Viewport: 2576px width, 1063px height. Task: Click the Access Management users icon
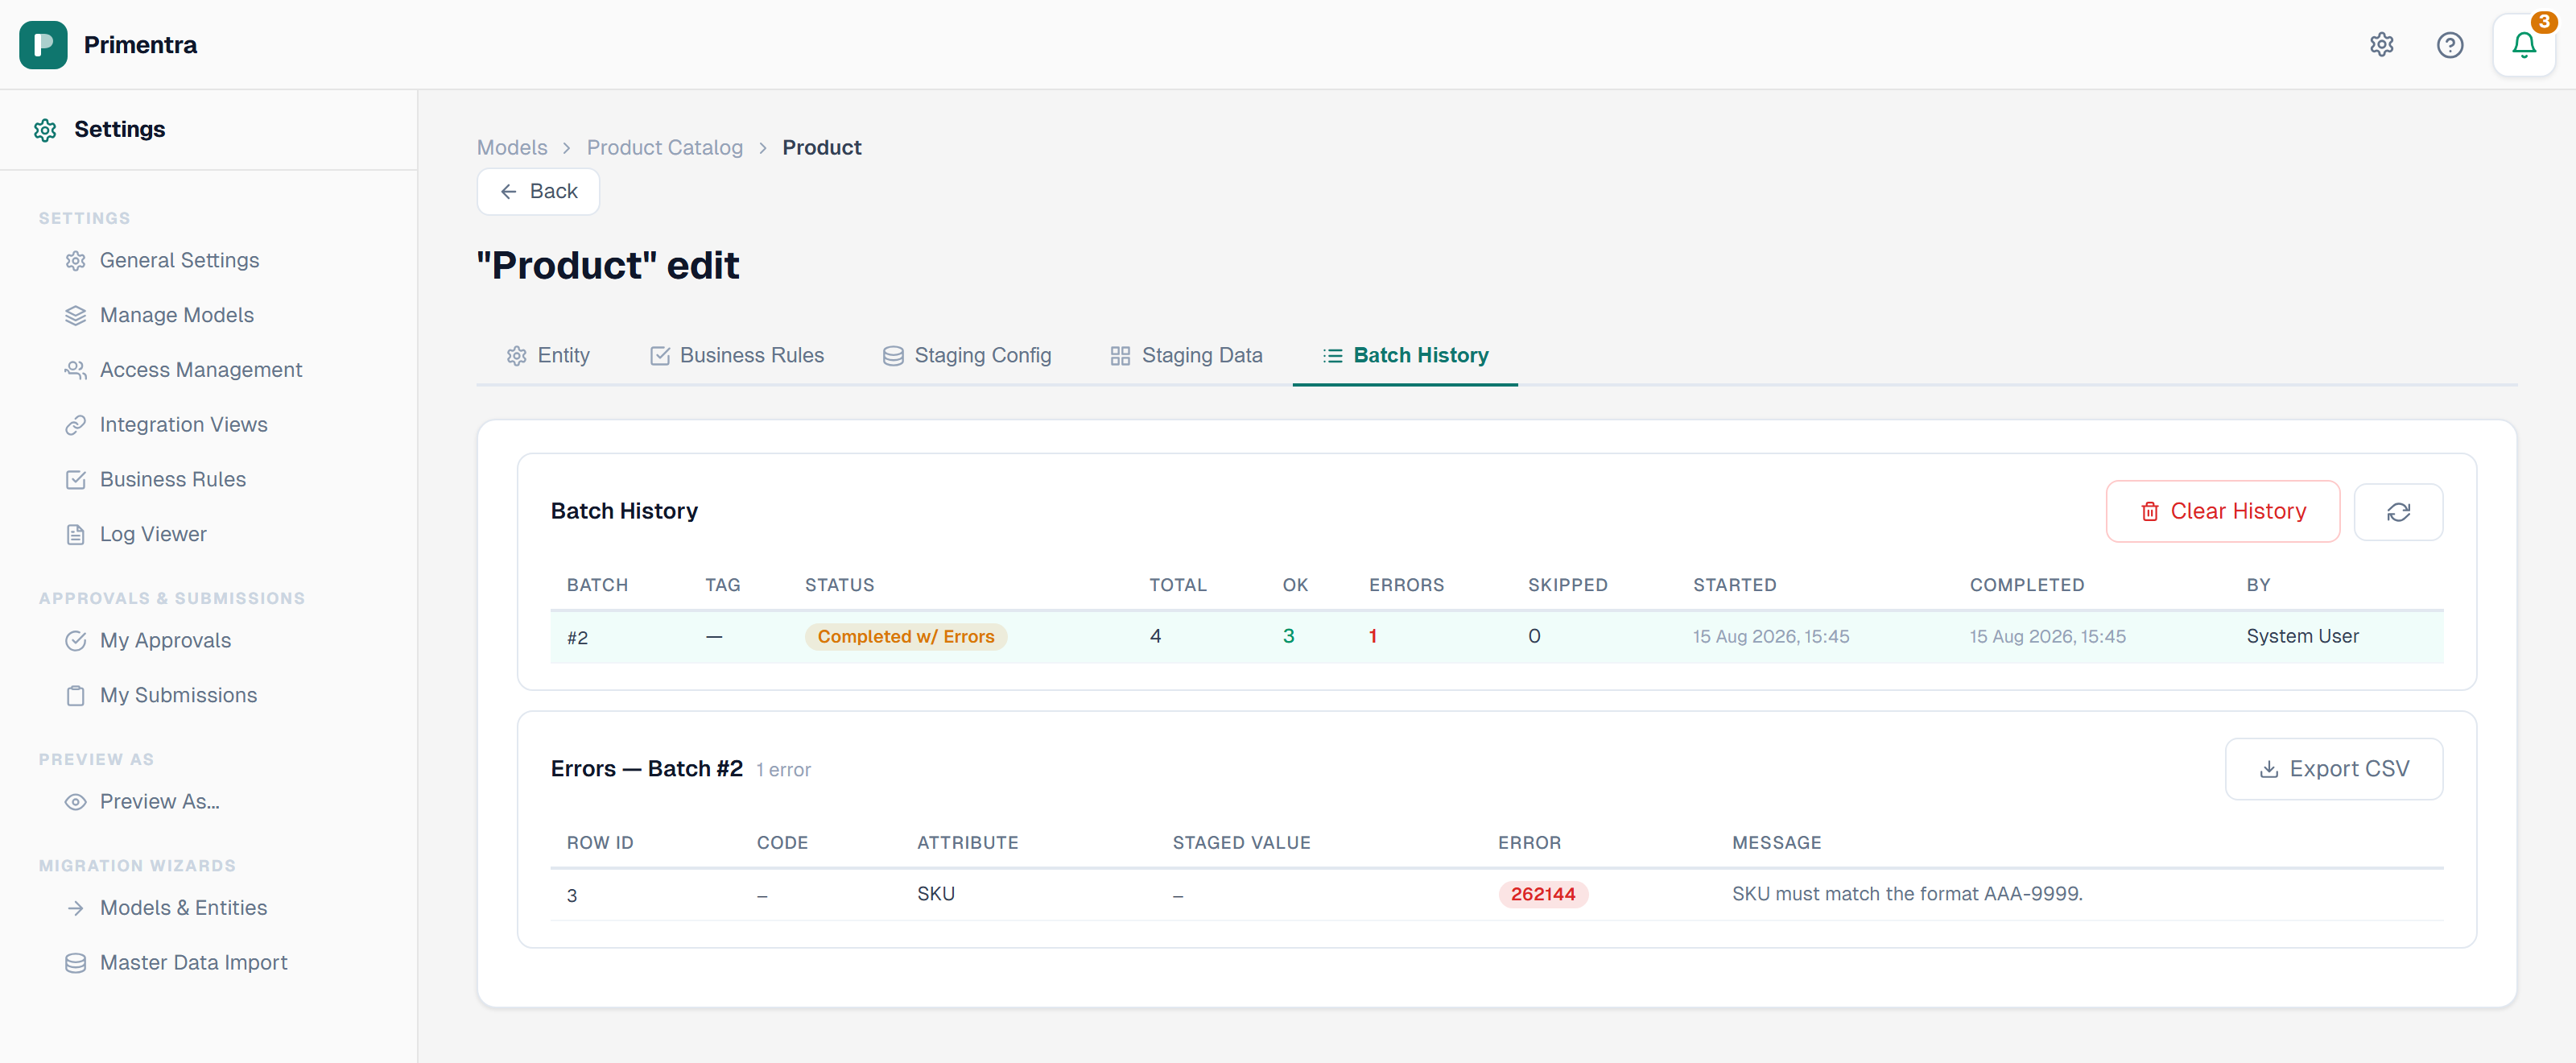coord(76,370)
